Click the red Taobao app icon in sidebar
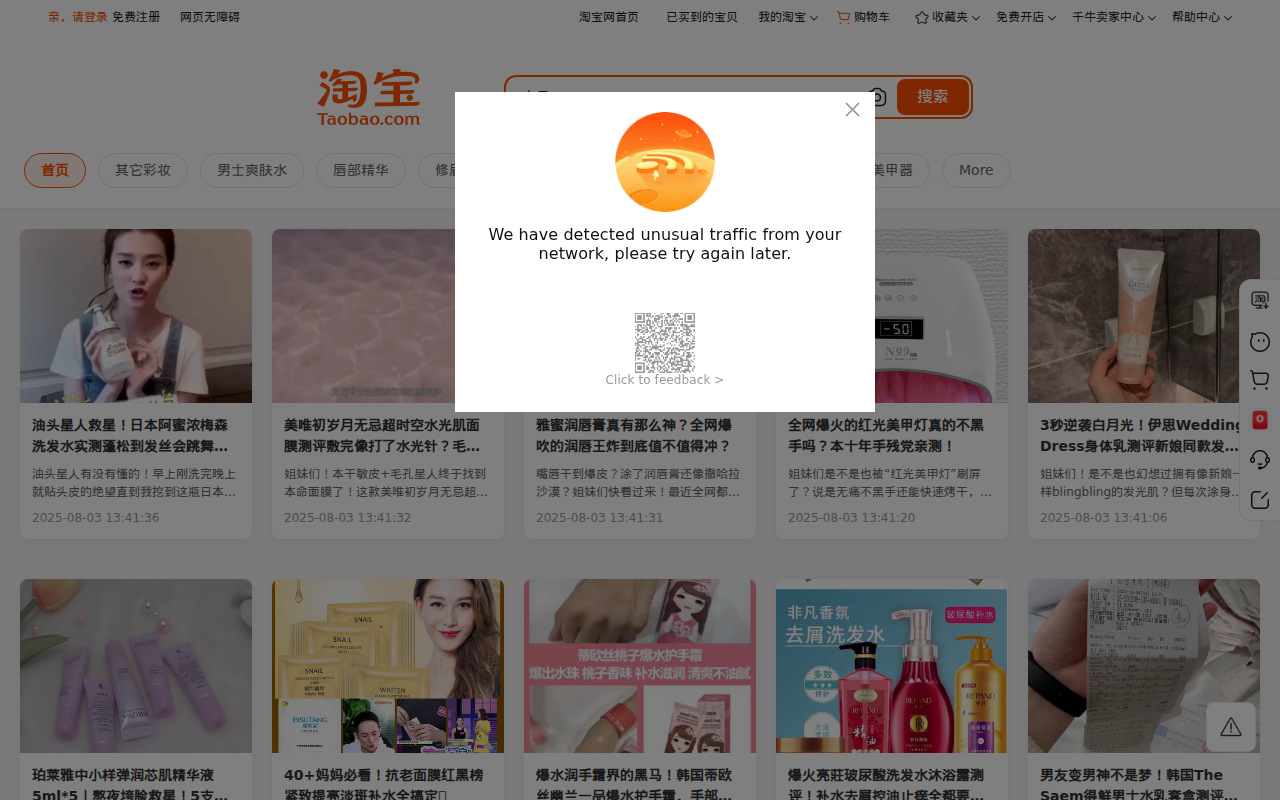 1260,418
